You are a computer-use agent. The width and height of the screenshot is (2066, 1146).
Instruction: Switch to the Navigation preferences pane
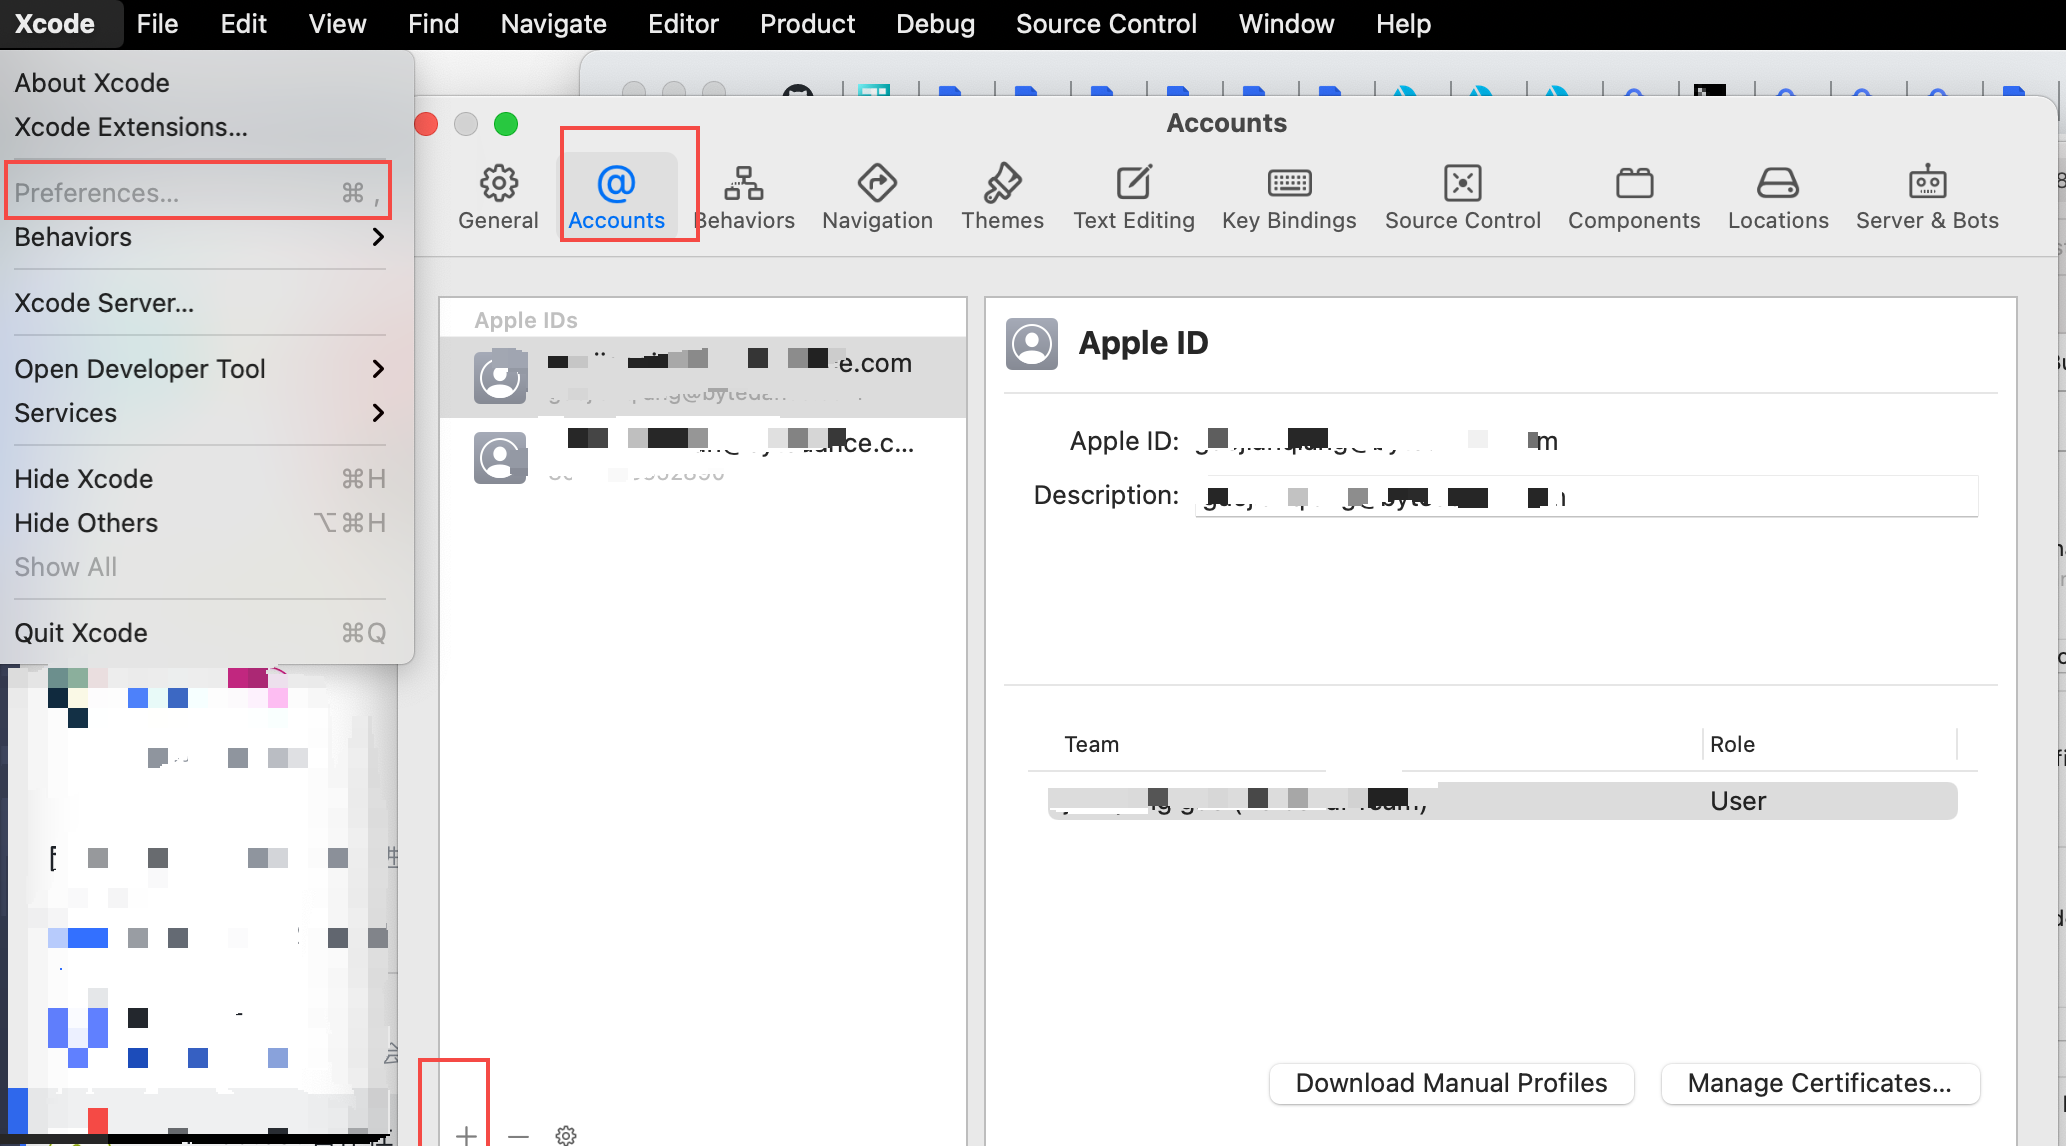[877, 198]
